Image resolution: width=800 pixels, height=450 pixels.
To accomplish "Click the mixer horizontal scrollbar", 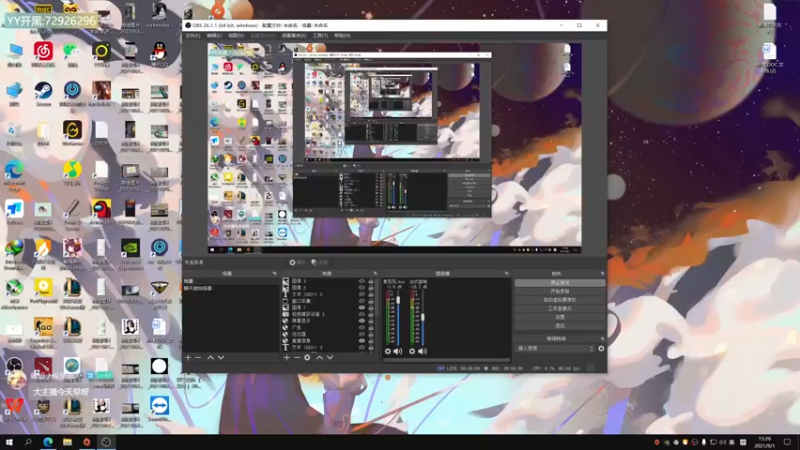I will (446, 359).
